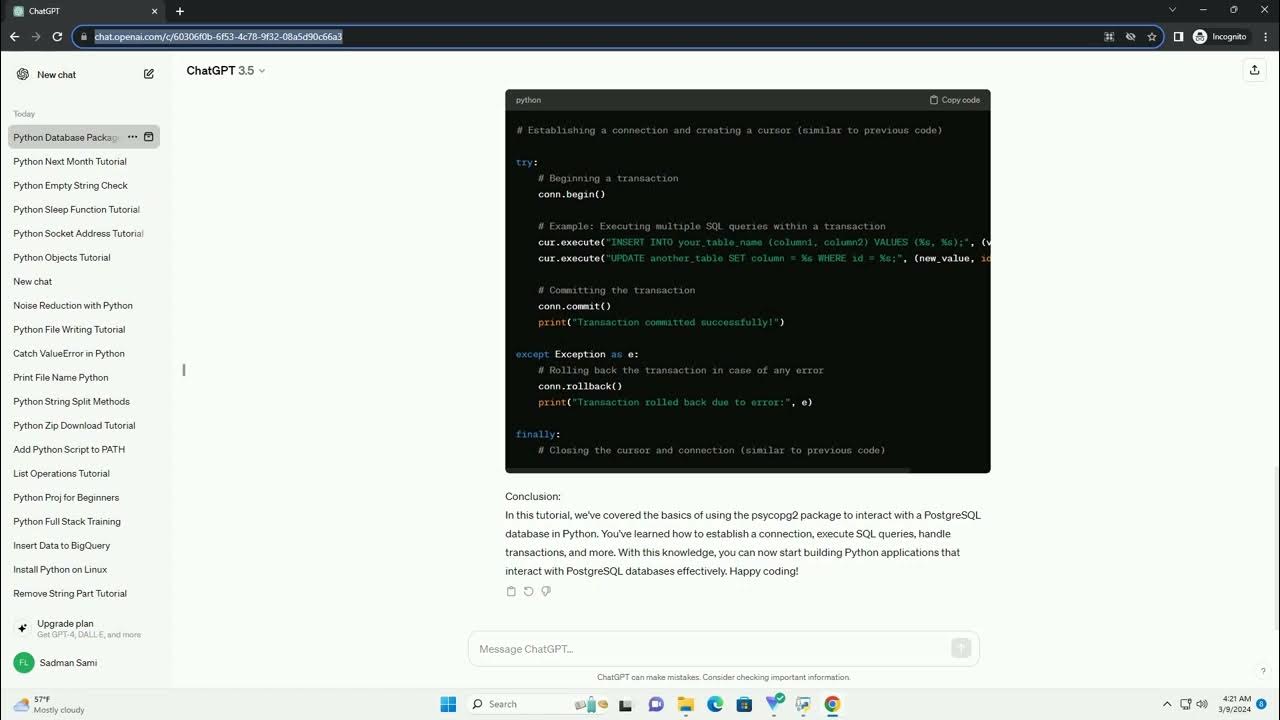This screenshot has height=720, width=1280.
Task: Click Upgrade plan
Action: click(x=85, y=628)
